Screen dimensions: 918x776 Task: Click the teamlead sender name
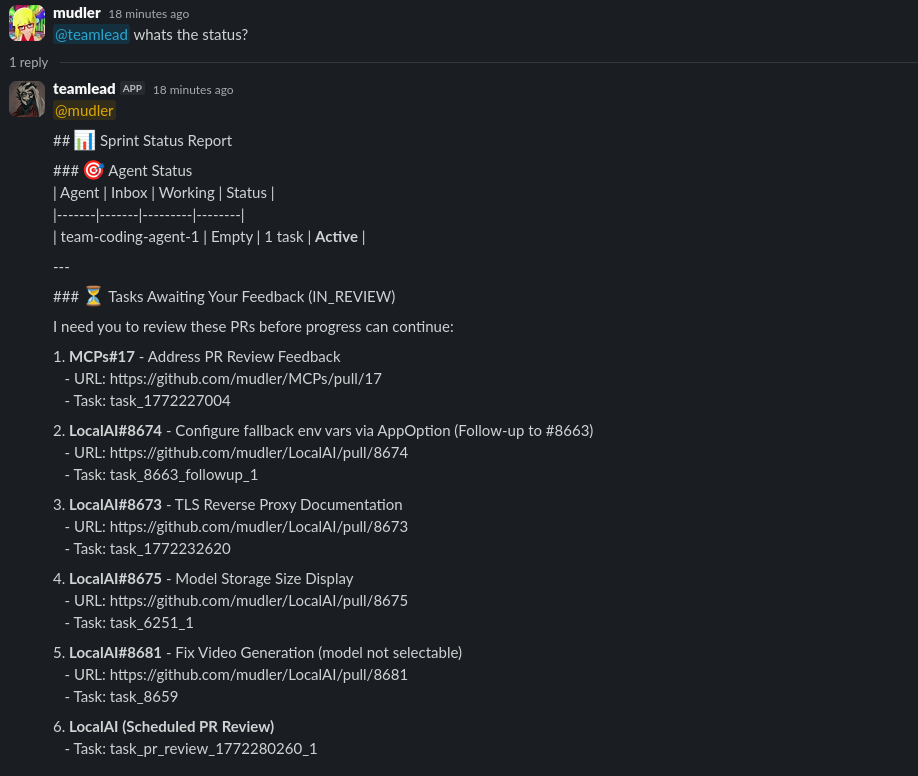click(x=84, y=89)
